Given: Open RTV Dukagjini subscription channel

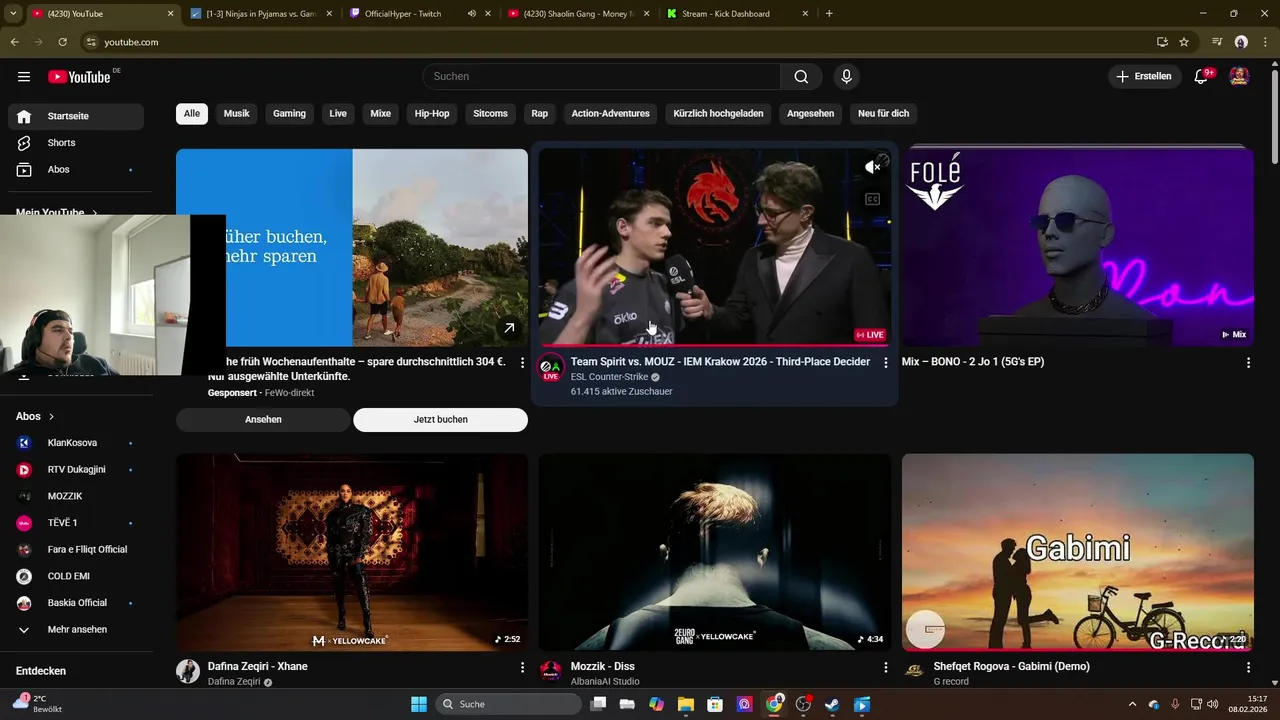Looking at the screenshot, I should (x=76, y=470).
